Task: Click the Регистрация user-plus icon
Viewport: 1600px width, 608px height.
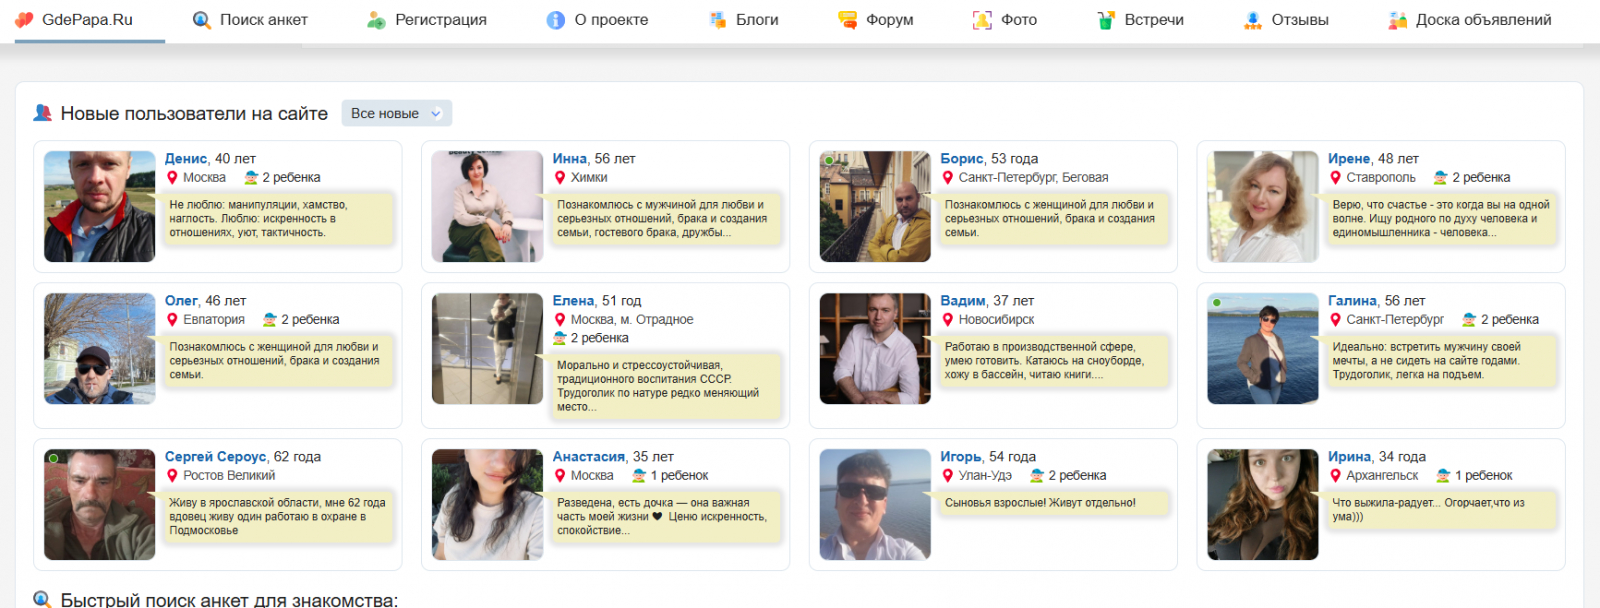Action: [x=377, y=20]
